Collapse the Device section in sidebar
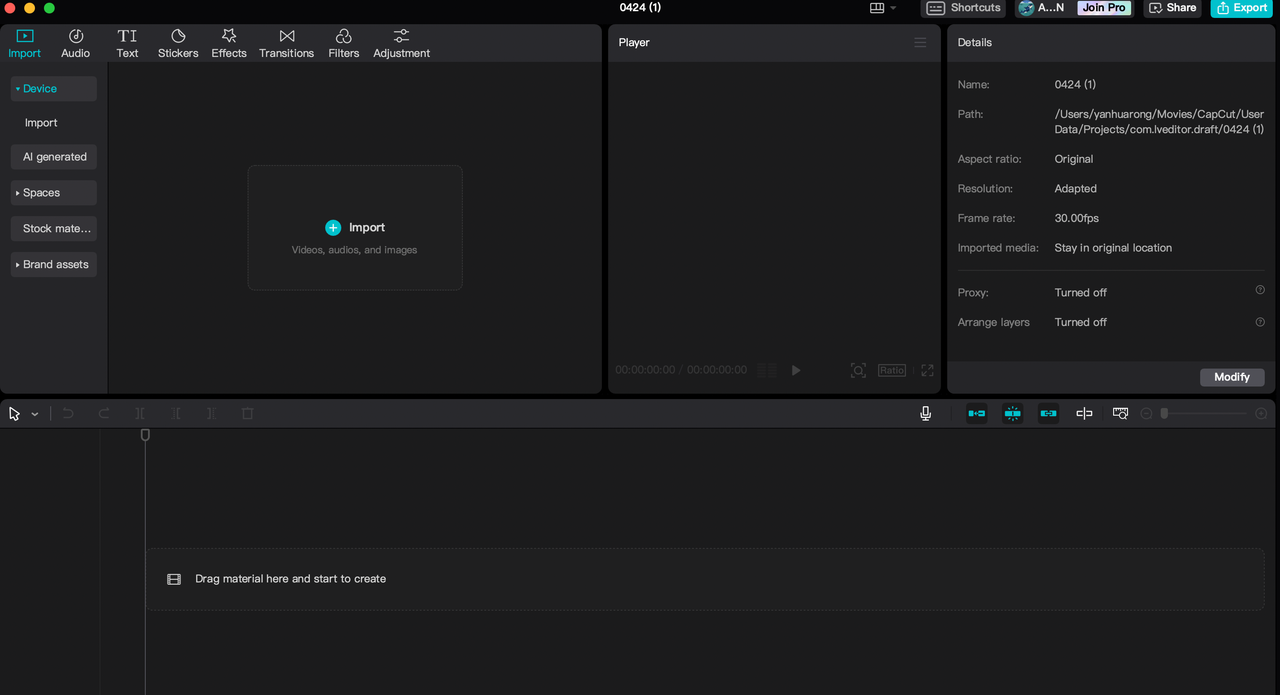1280x695 pixels. (x=54, y=89)
